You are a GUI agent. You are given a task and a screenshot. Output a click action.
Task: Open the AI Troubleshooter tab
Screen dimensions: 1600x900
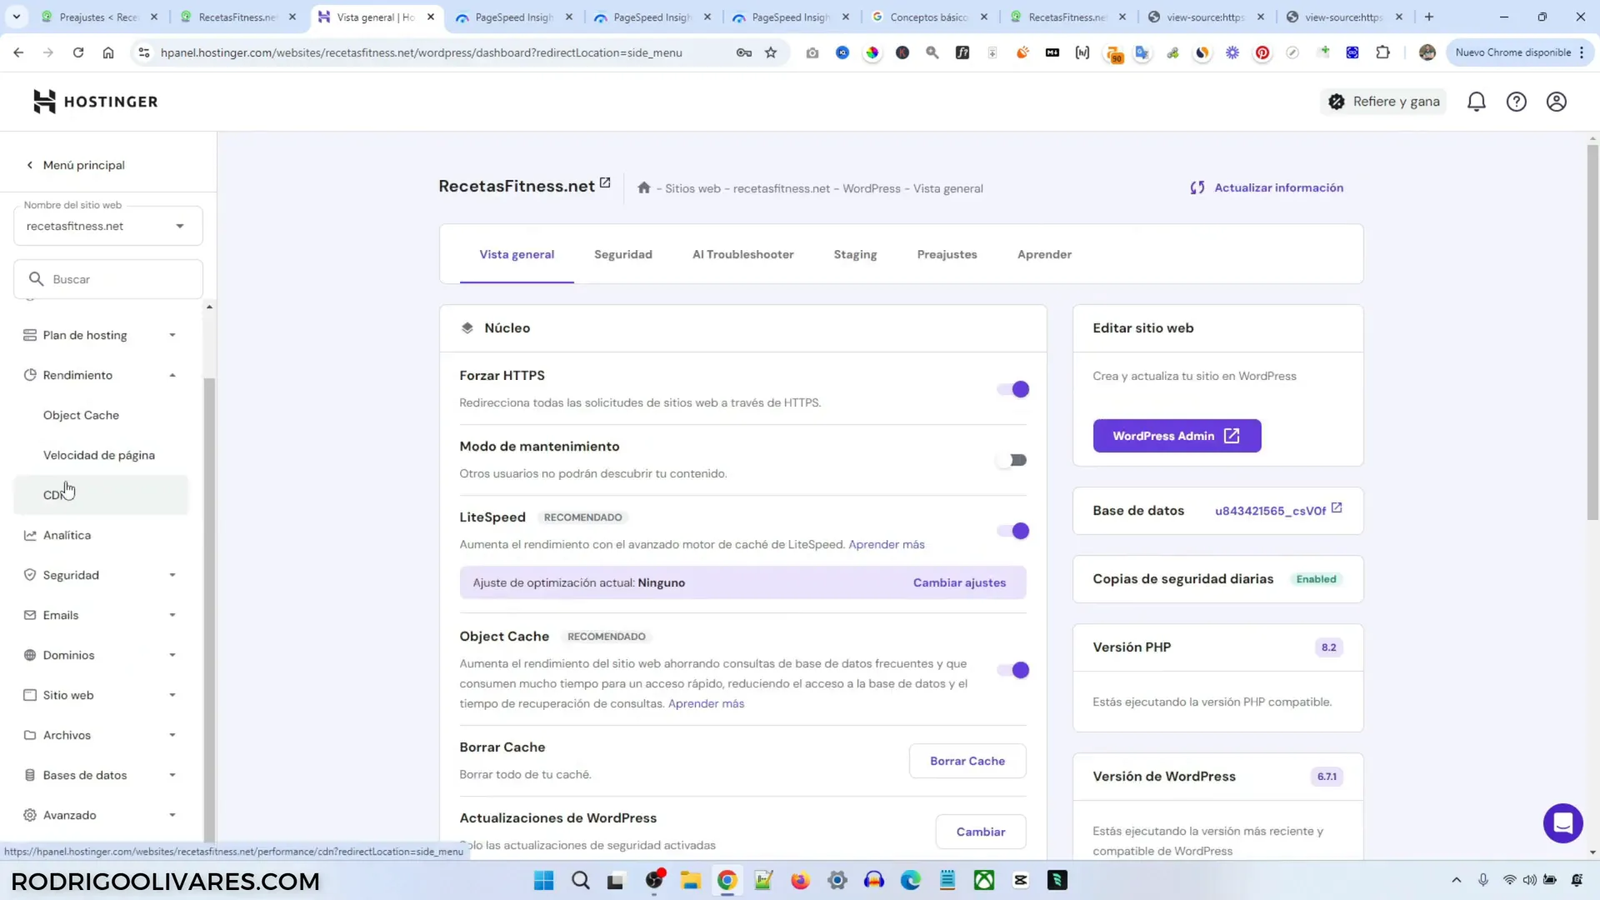click(741, 254)
